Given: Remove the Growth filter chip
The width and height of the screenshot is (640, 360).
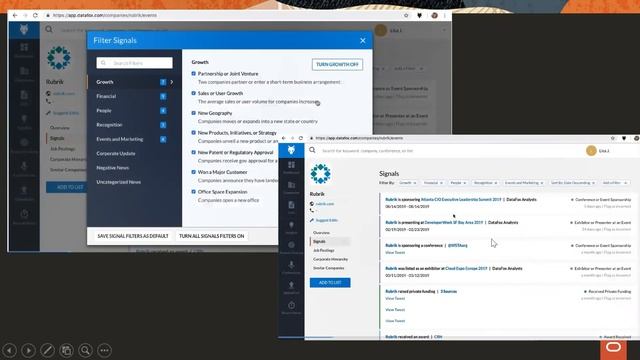Looking at the screenshot, I should pyautogui.click(x=415, y=183).
